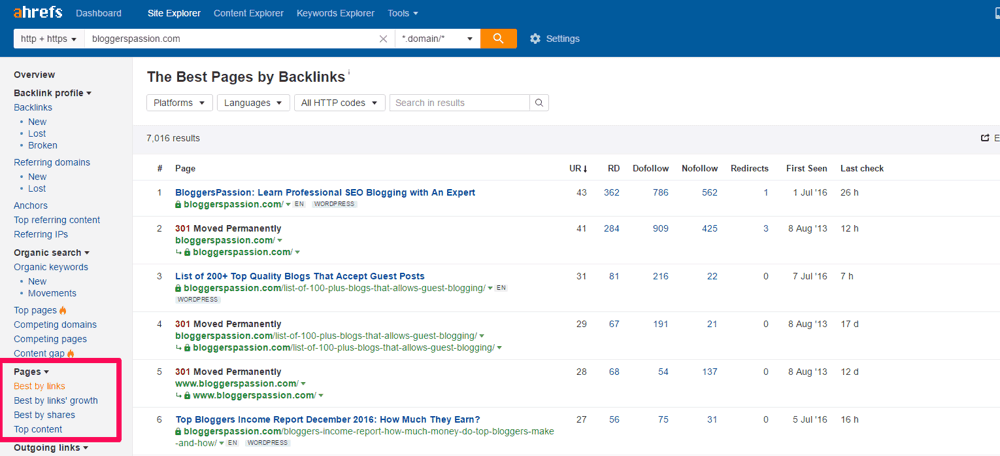The width and height of the screenshot is (1000, 456).
Task: Clear the URL field with X icon
Action: tap(383, 39)
